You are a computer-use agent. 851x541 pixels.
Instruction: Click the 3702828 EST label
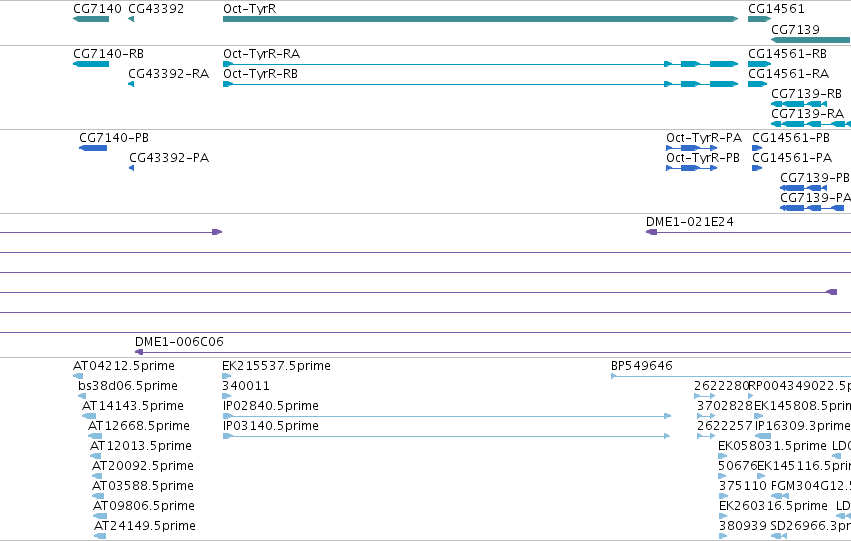725,406
